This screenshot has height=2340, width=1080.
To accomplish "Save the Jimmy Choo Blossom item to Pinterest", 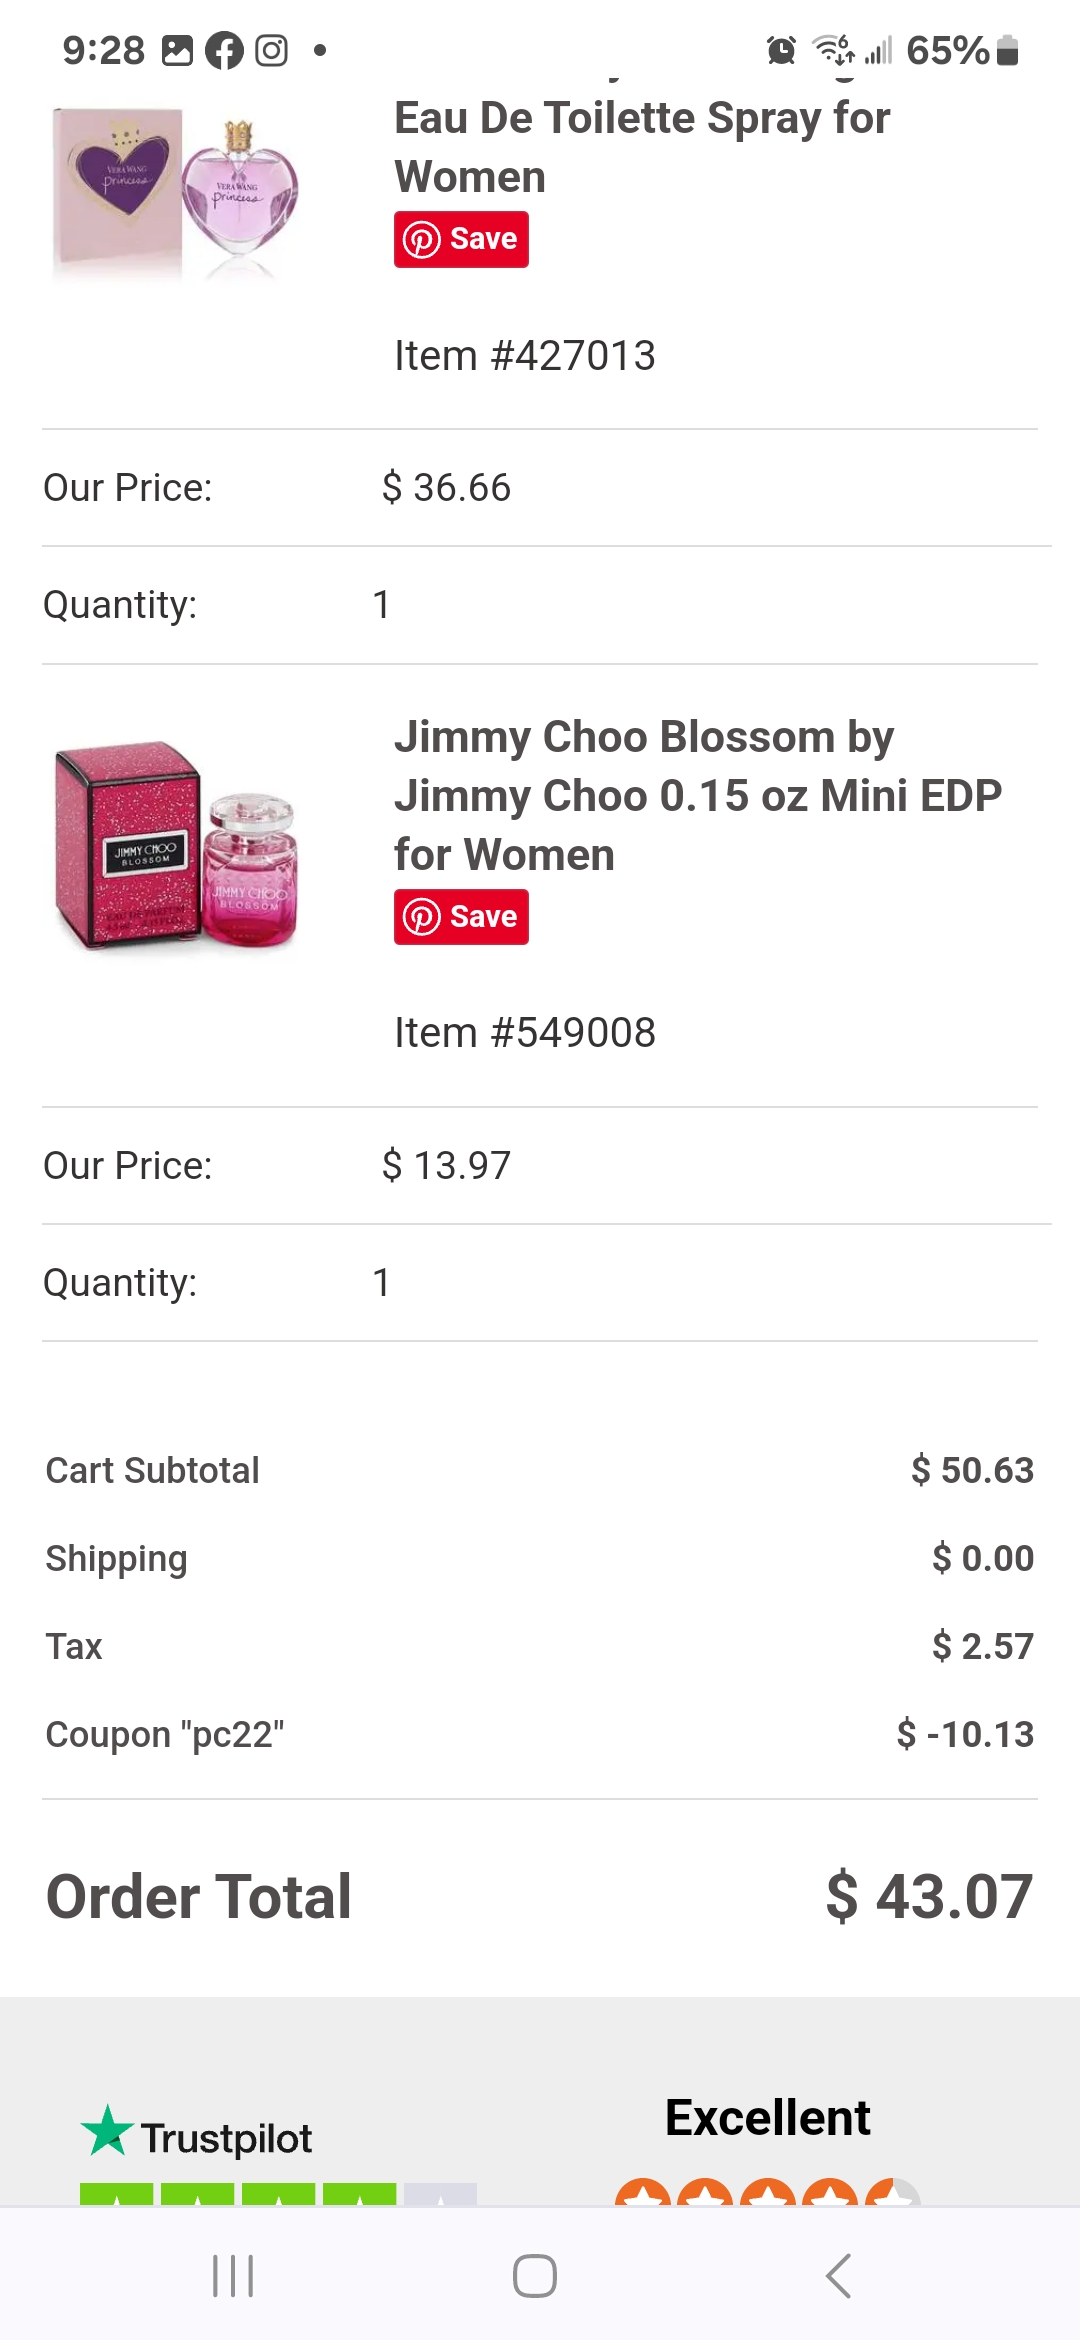I will click(460, 916).
